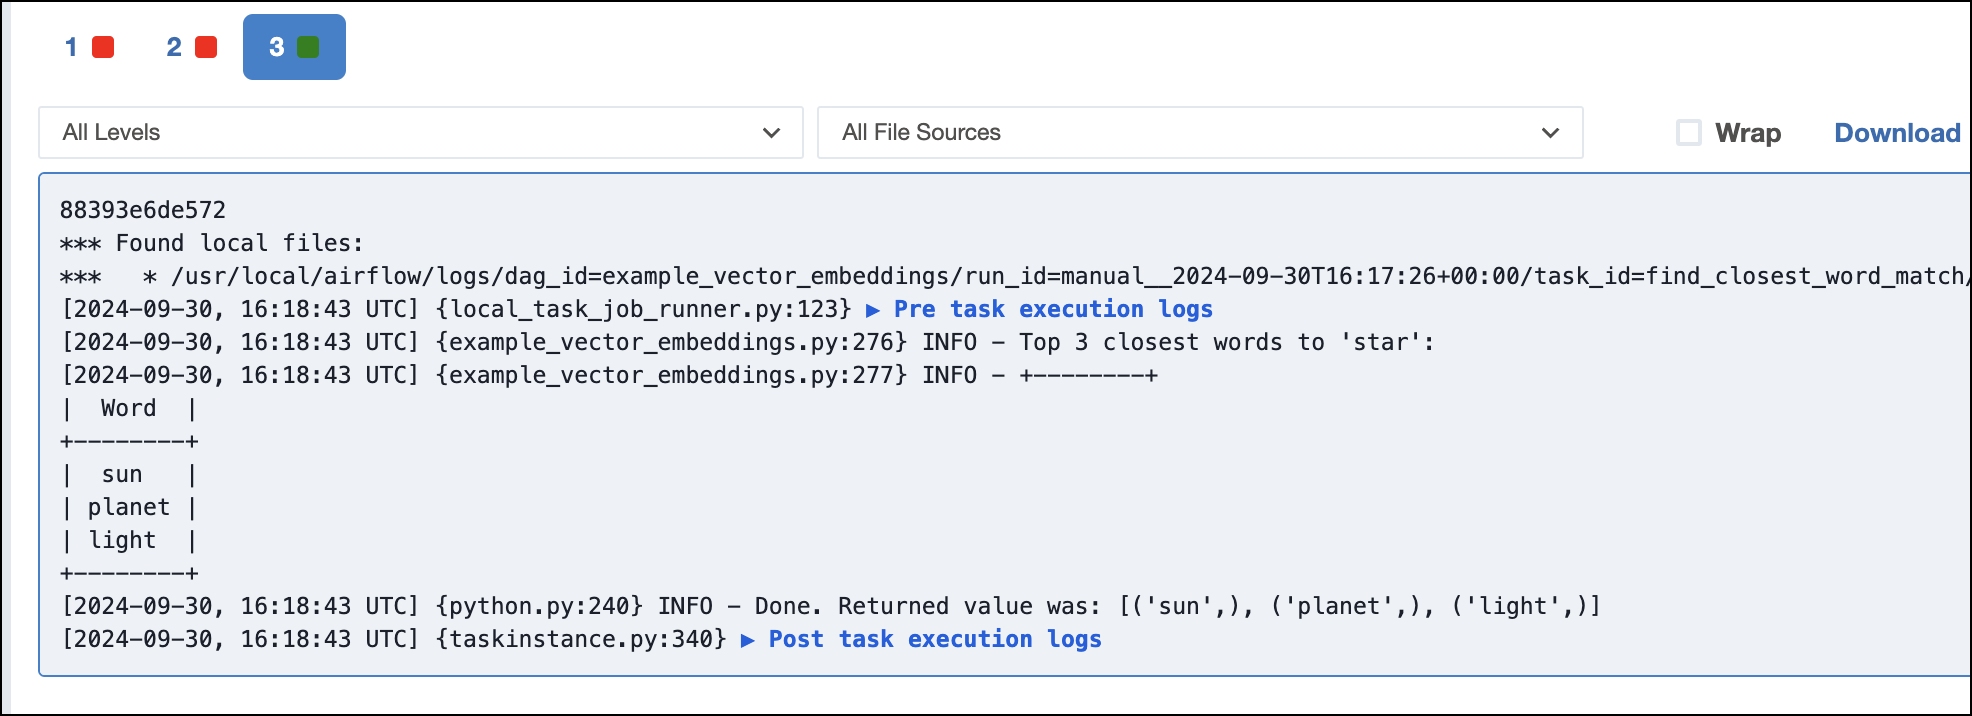The width and height of the screenshot is (1972, 716).
Task: Click the hostname line 88393e6de572 in log
Action: tap(143, 210)
